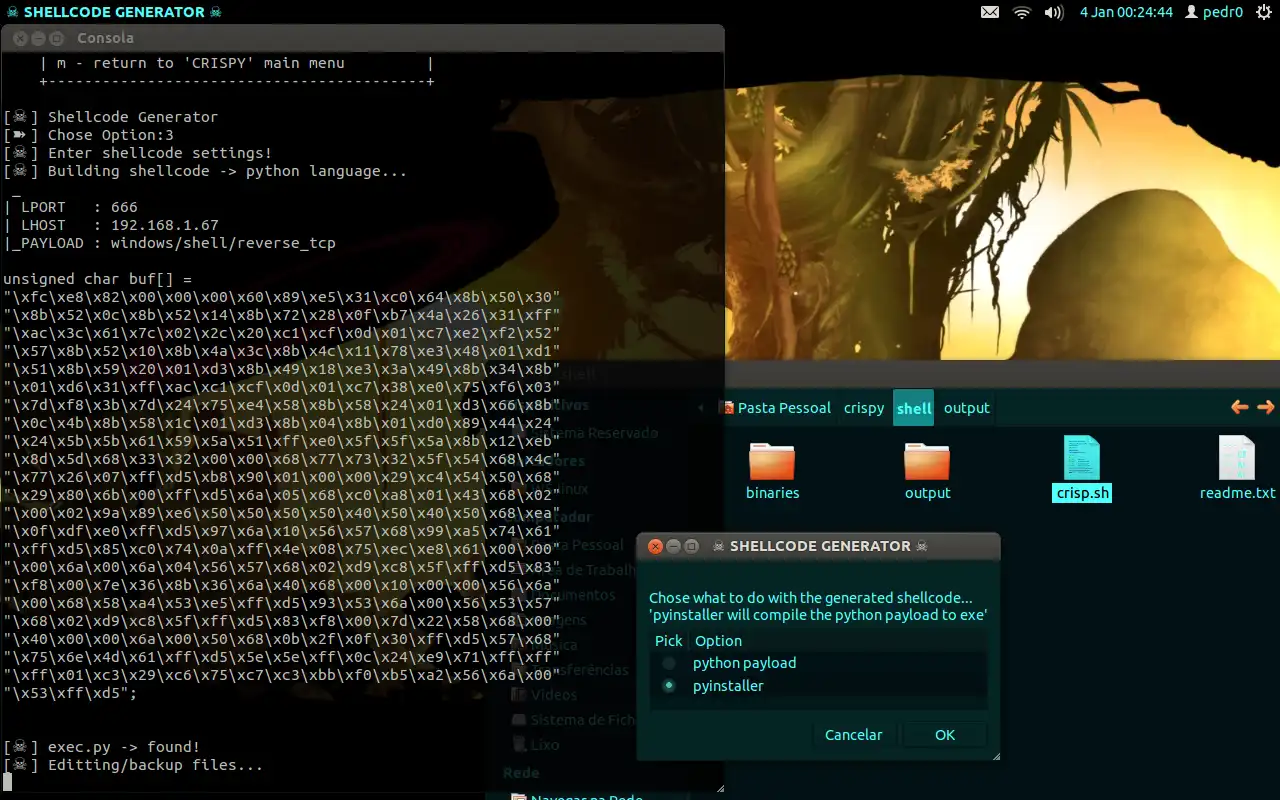Click the back arrow in file manager
Image resolution: width=1280 pixels, height=800 pixels.
pyautogui.click(x=1239, y=407)
